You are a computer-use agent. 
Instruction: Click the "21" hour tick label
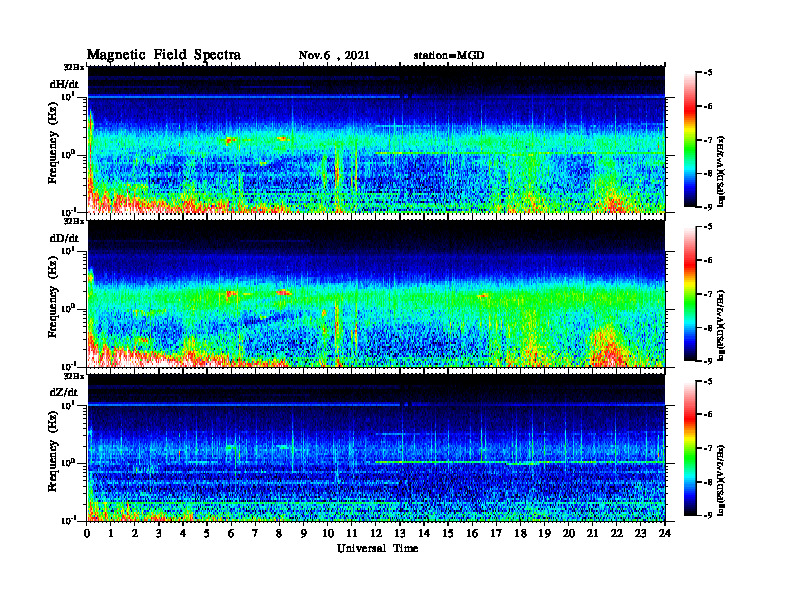[x=592, y=534]
